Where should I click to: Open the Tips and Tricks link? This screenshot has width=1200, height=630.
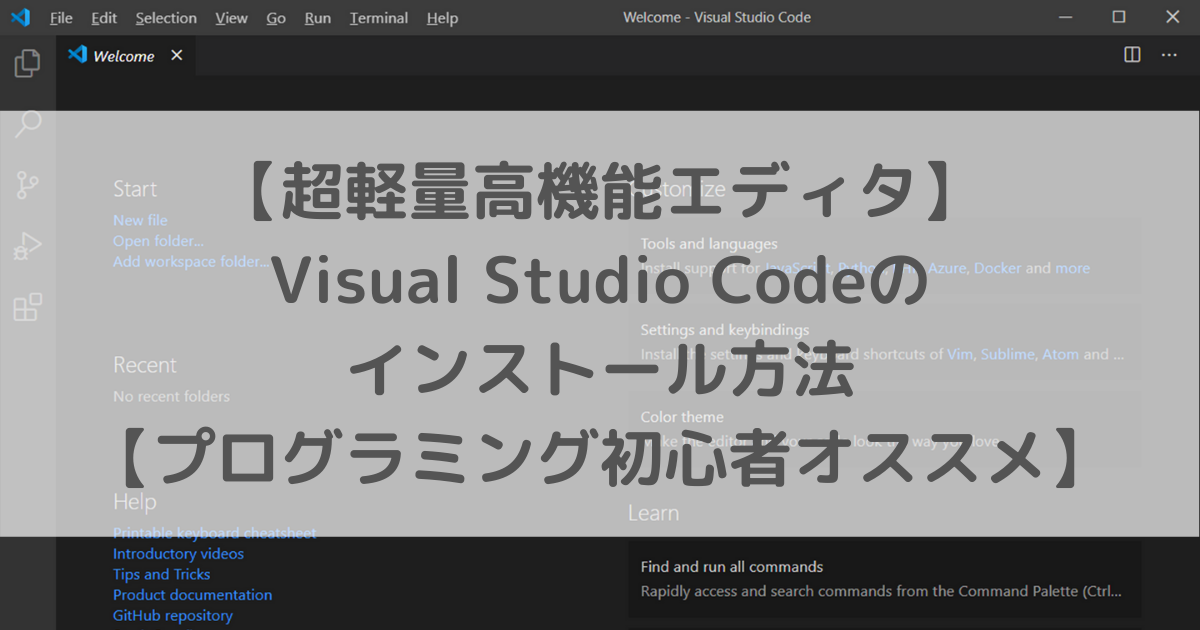(x=161, y=574)
